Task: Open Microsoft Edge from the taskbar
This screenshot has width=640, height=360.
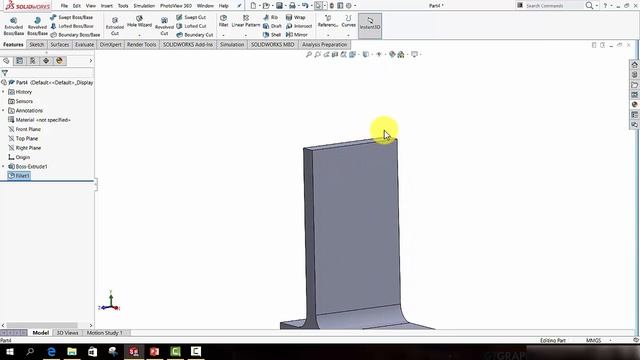Action: pyautogui.click(x=51, y=351)
